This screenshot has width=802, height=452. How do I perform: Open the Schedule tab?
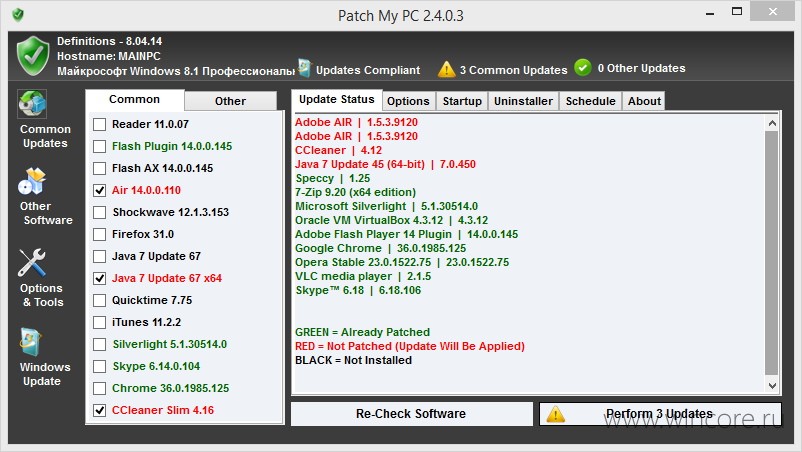[590, 101]
